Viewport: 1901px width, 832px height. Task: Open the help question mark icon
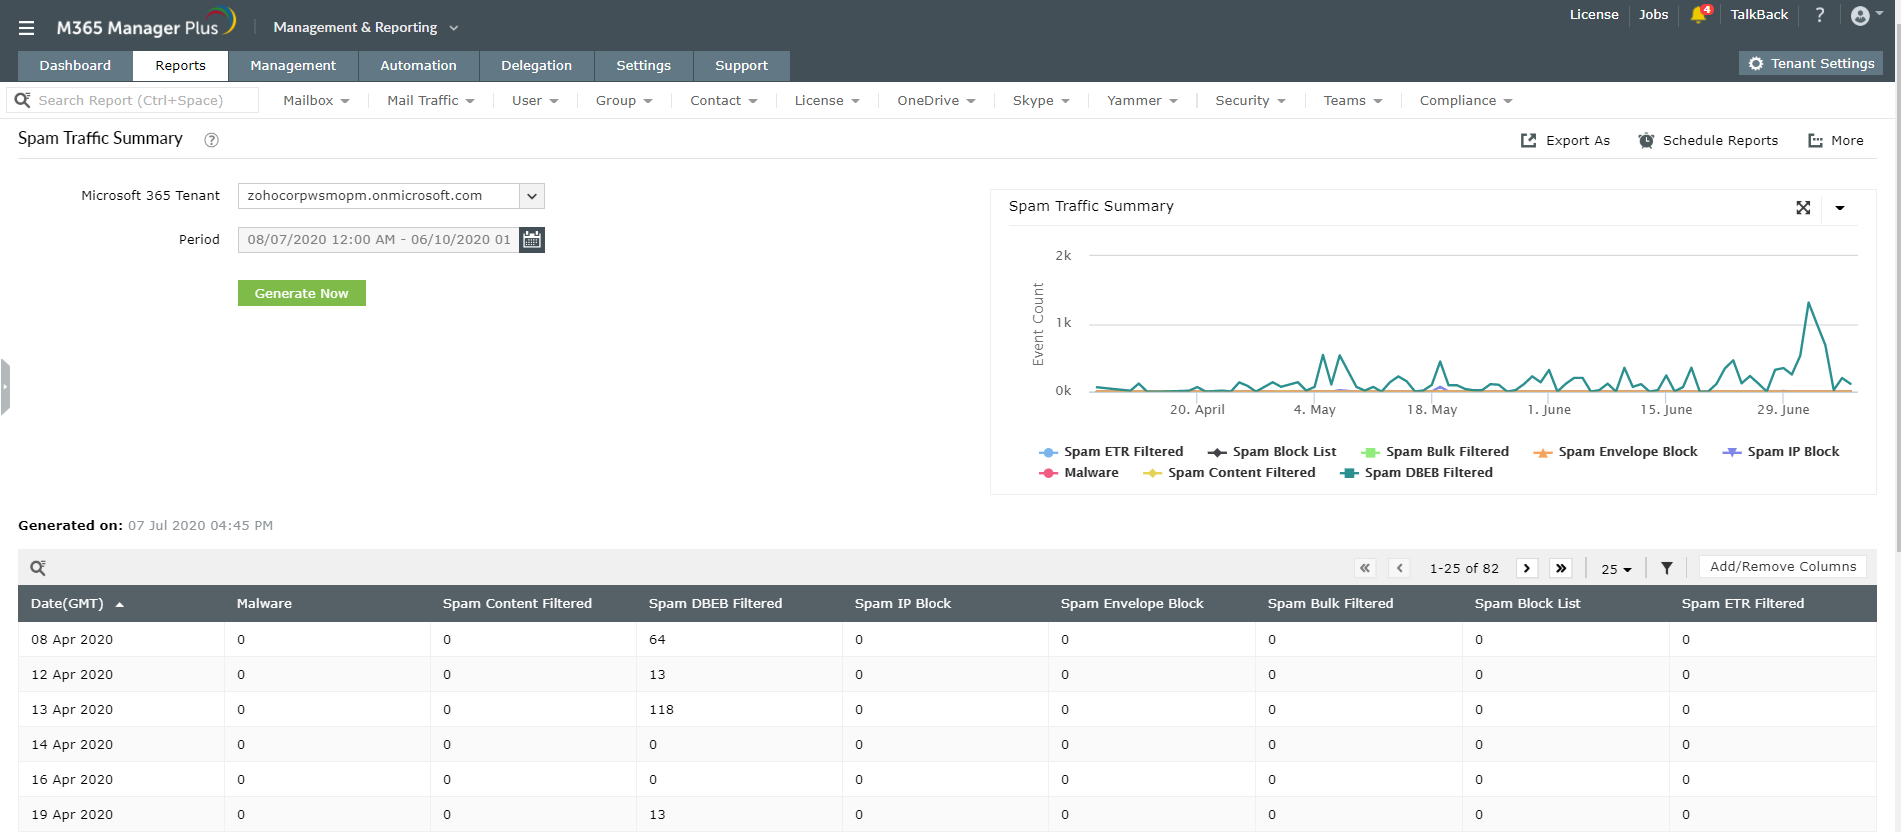coord(1820,15)
